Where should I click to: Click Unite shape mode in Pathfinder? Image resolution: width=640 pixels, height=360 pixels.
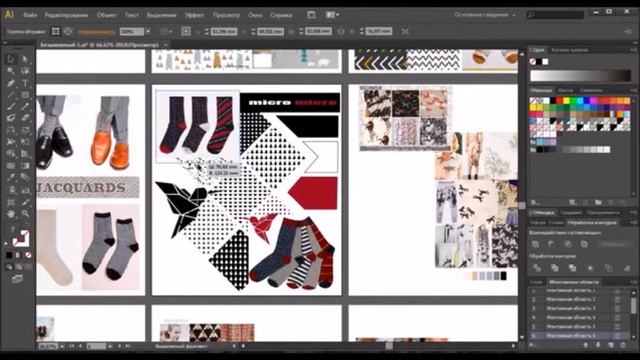[536, 244]
